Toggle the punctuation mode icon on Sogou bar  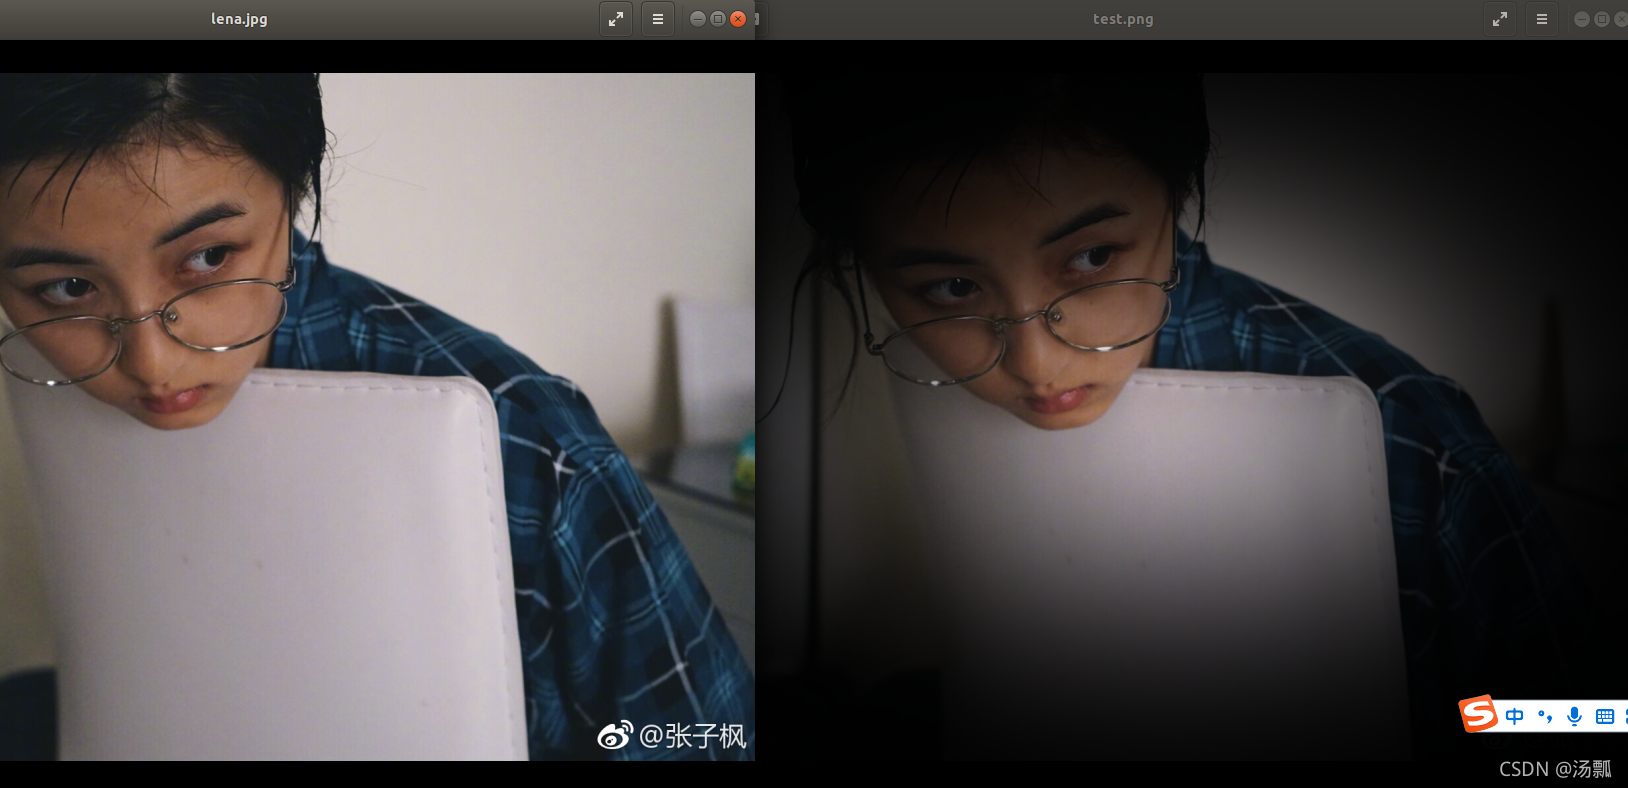[x=1545, y=716]
